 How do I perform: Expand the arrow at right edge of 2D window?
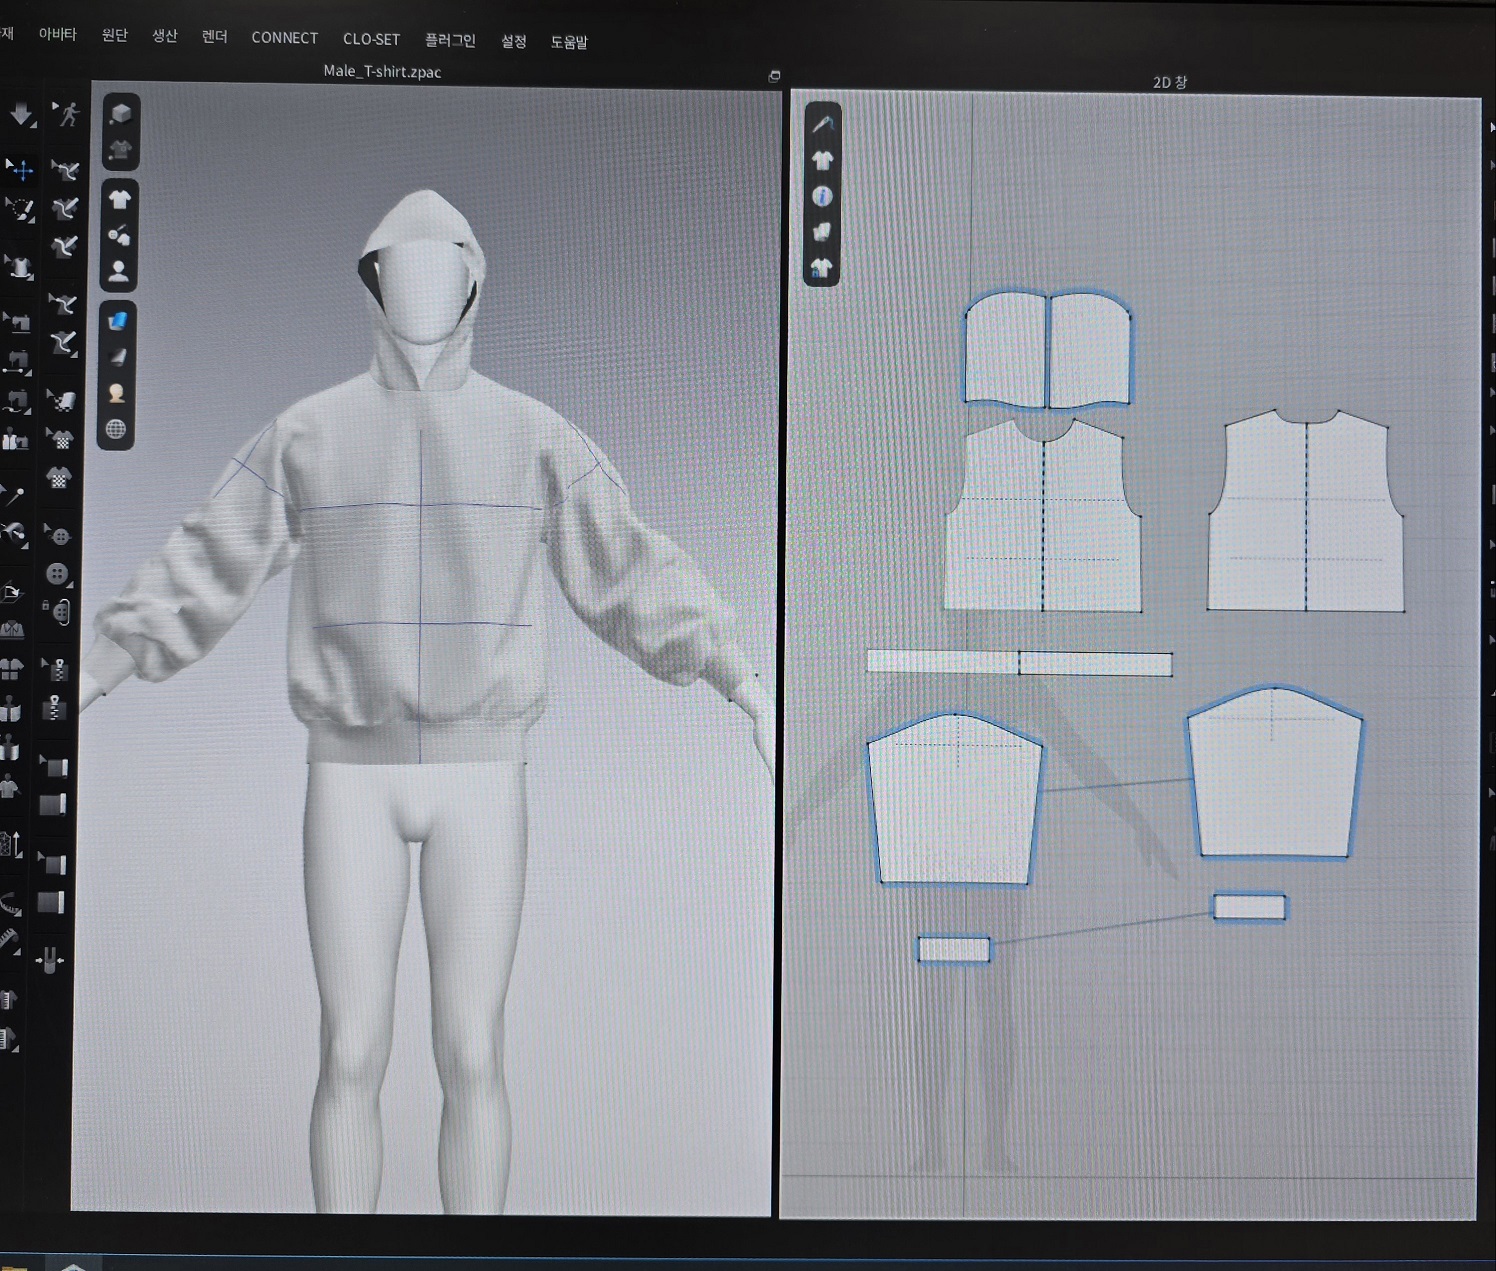(x=1490, y=128)
